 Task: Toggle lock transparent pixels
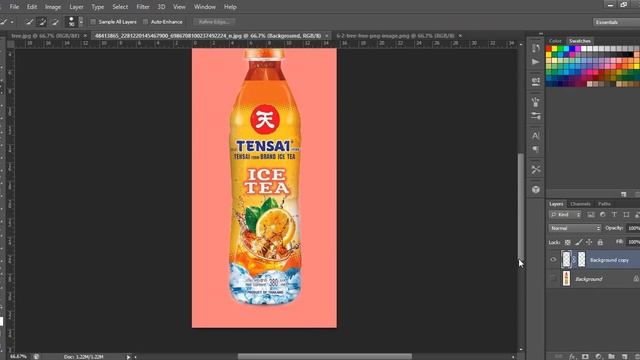click(x=568, y=242)
